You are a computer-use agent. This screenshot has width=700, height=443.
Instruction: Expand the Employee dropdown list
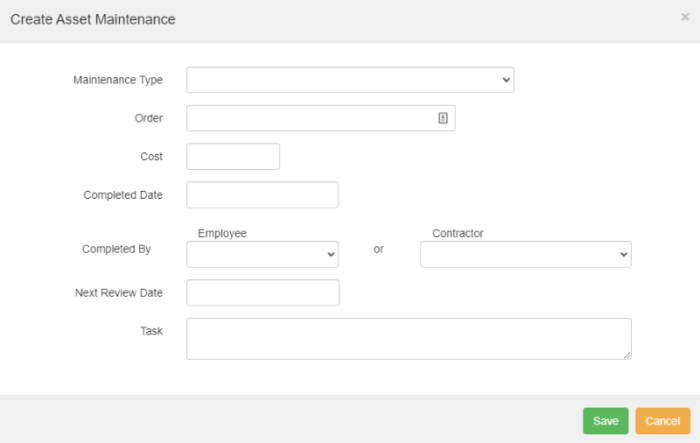tap(262, 255)
